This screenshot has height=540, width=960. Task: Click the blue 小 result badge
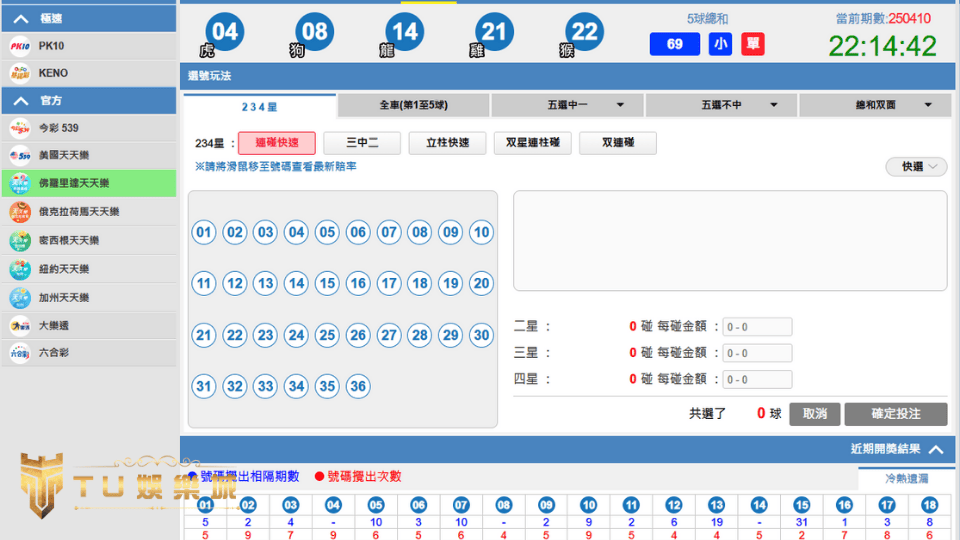pyautogui.click(x=720, y=44)
